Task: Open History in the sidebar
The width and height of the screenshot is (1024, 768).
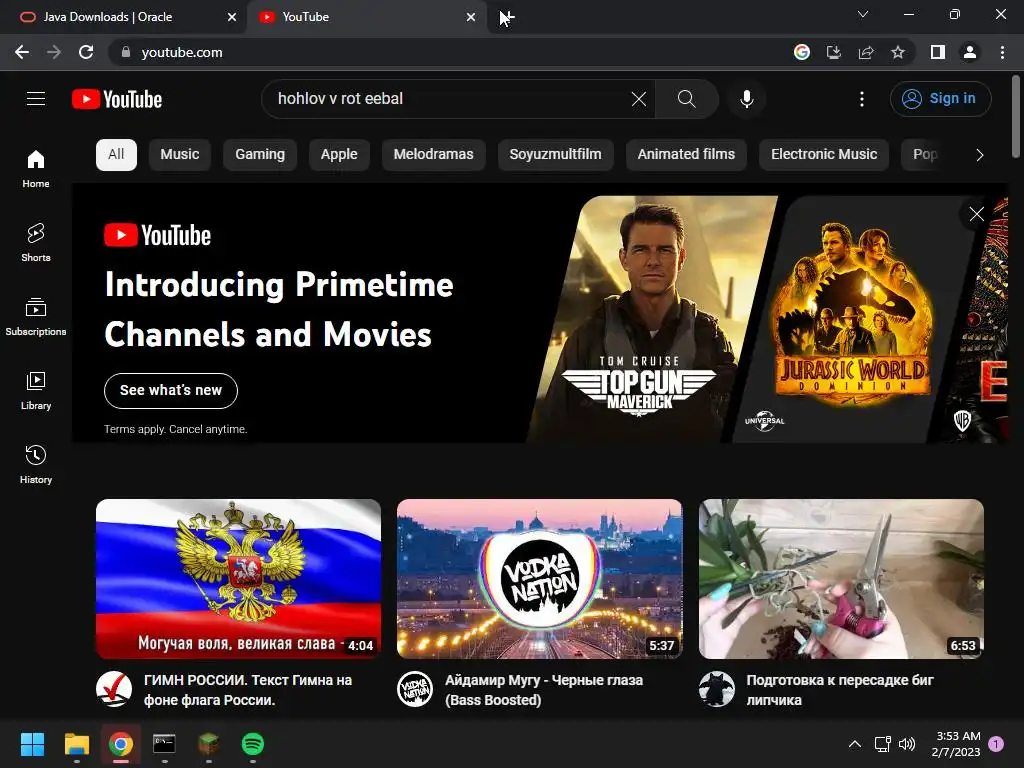Action: click(36, 464)
